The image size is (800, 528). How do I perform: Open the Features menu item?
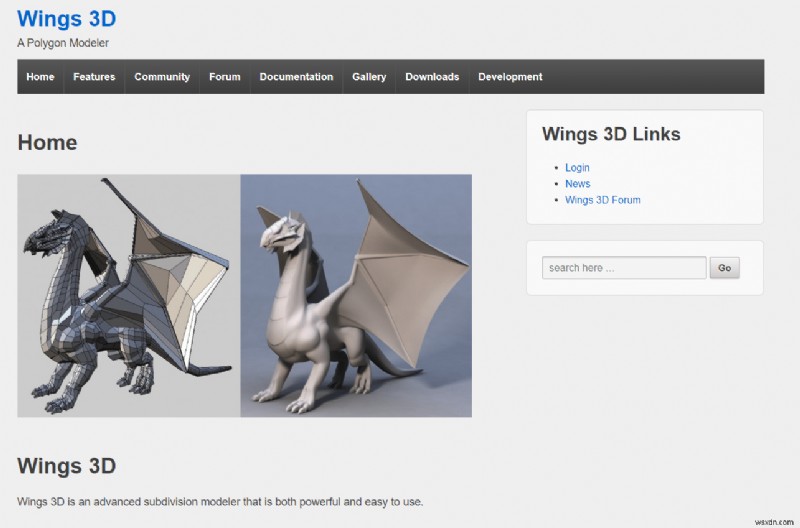94,77
